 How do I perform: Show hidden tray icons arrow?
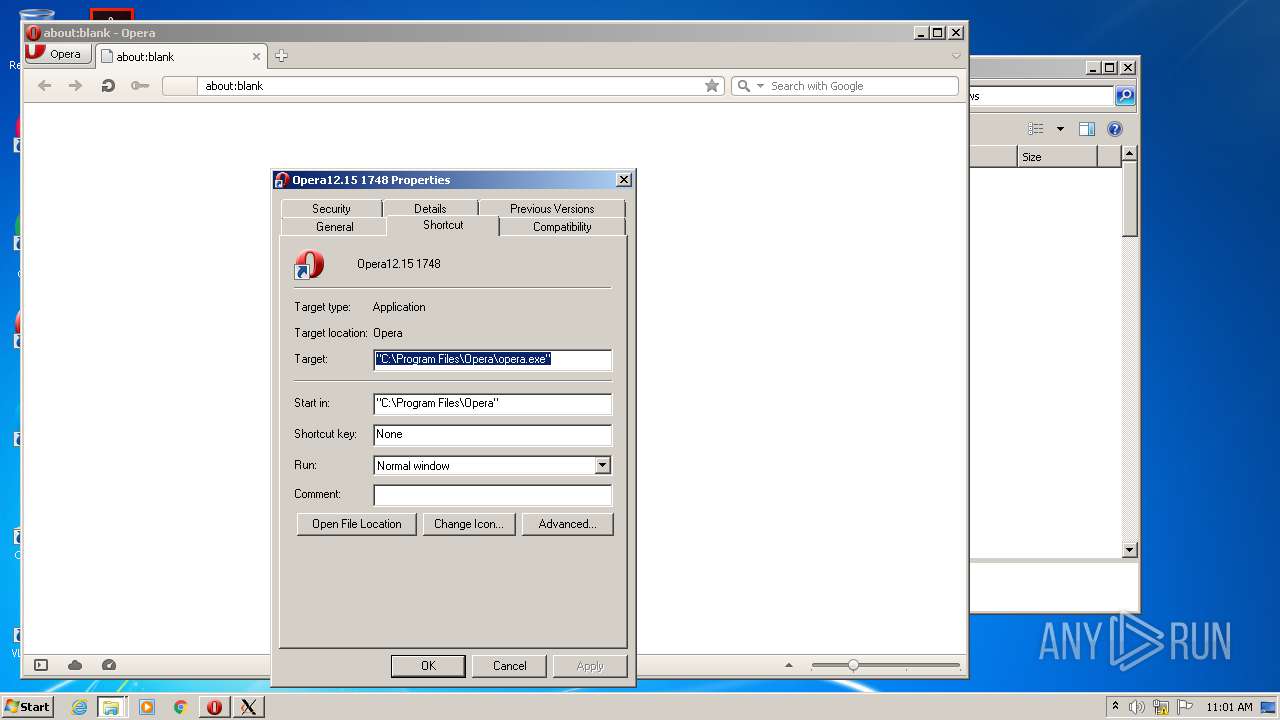1115,707
